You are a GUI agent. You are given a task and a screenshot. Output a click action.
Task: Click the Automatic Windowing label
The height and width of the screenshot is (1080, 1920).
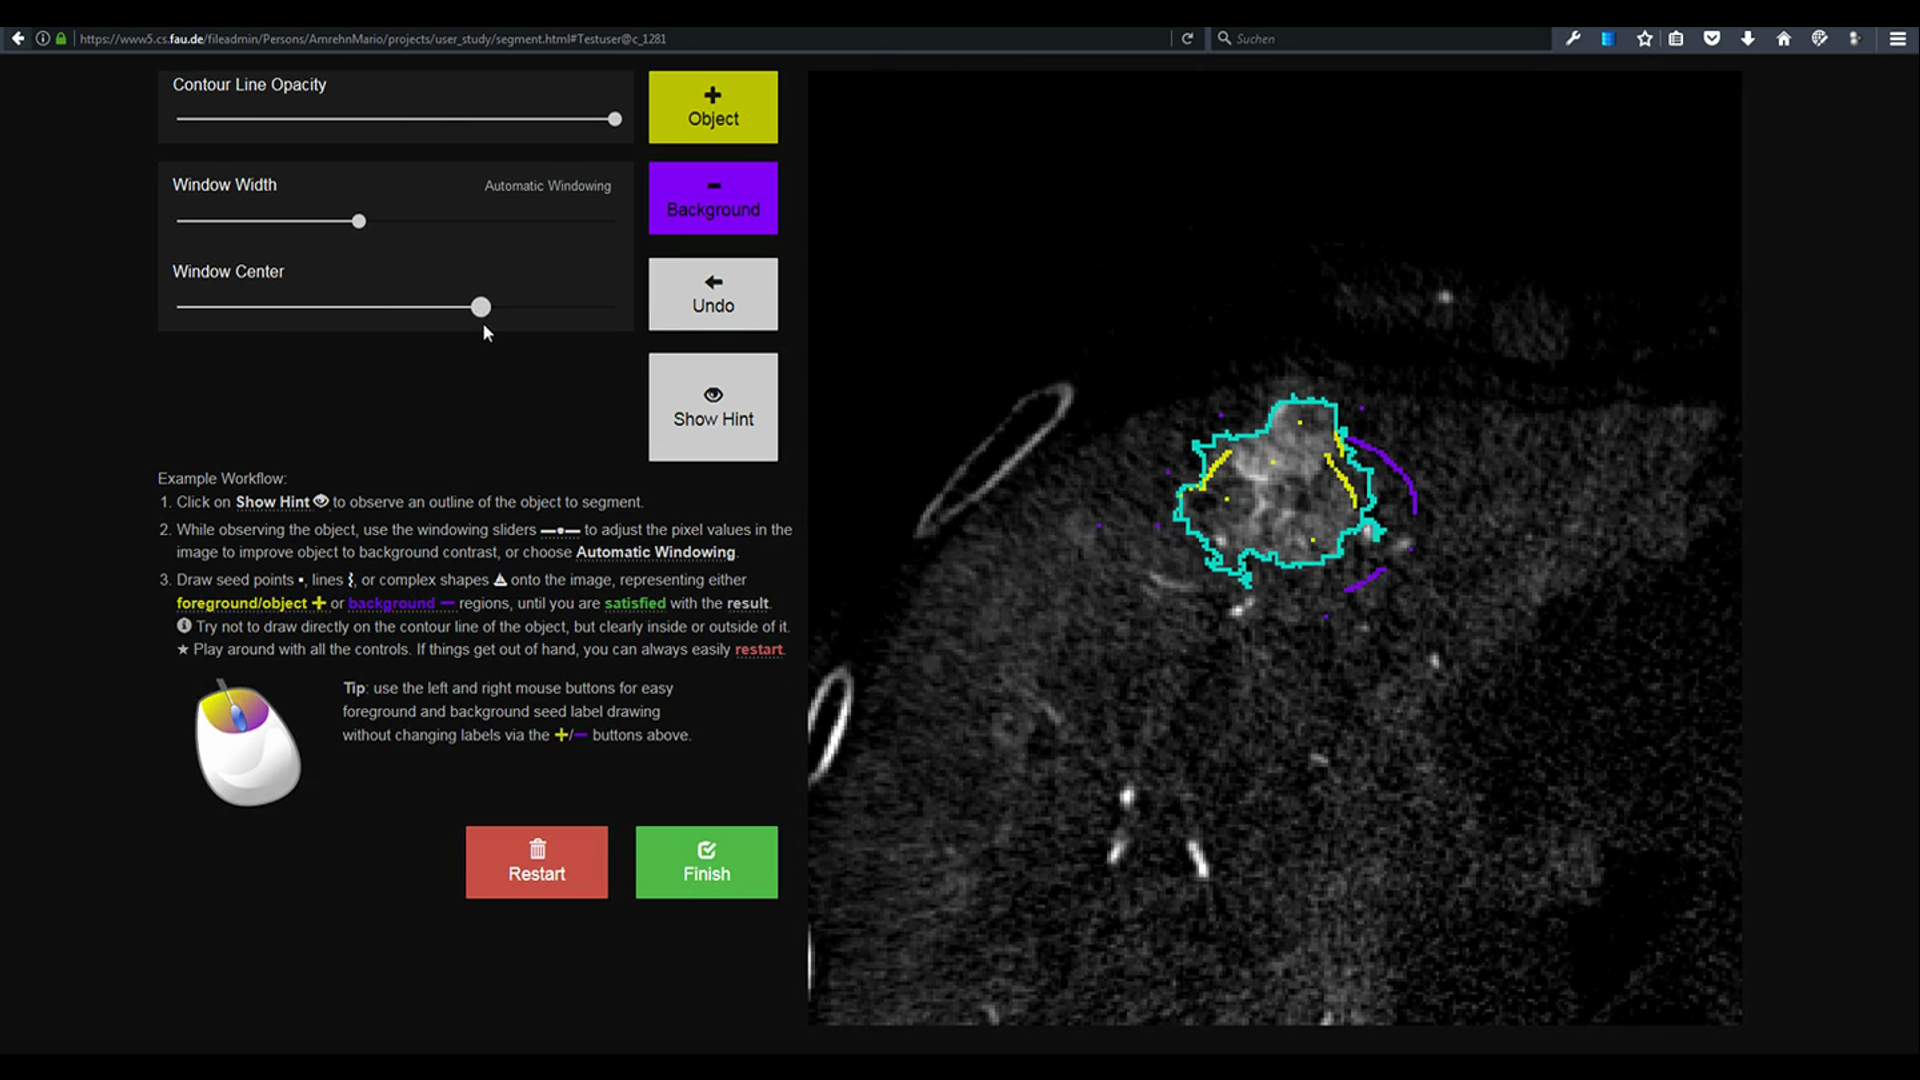(547, 185)
